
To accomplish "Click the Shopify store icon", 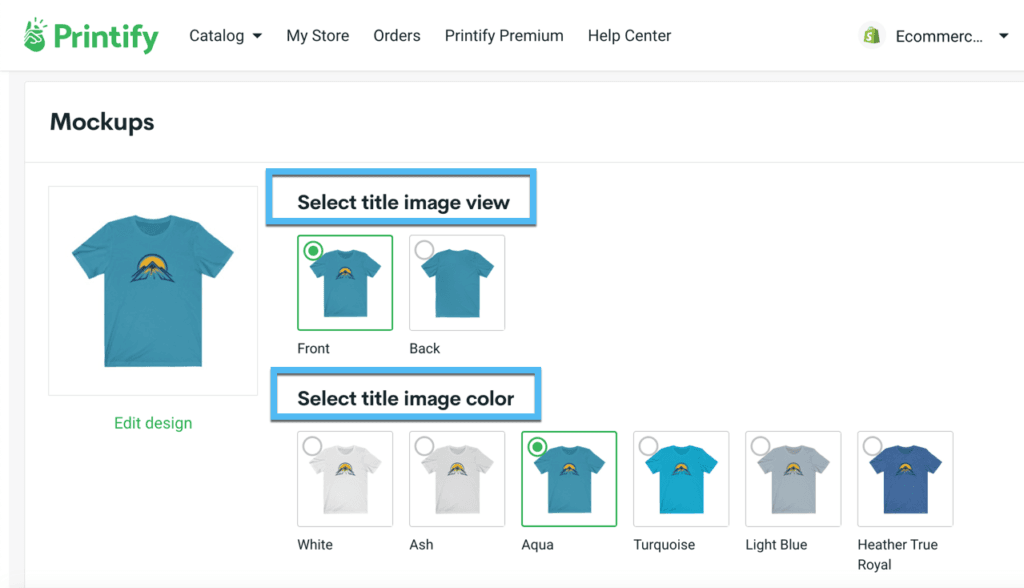I will (872, 36).
